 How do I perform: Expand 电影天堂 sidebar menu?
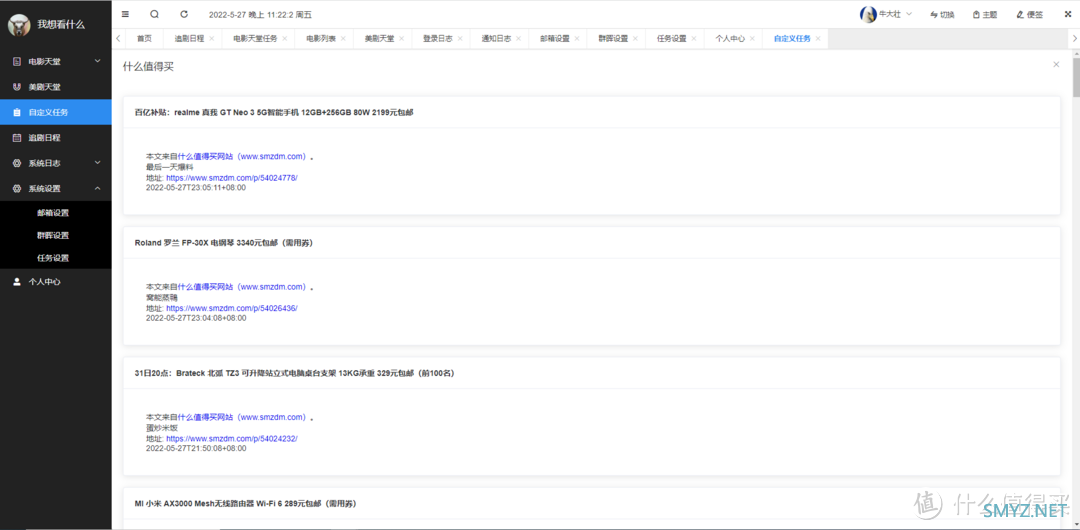(56, 61)
